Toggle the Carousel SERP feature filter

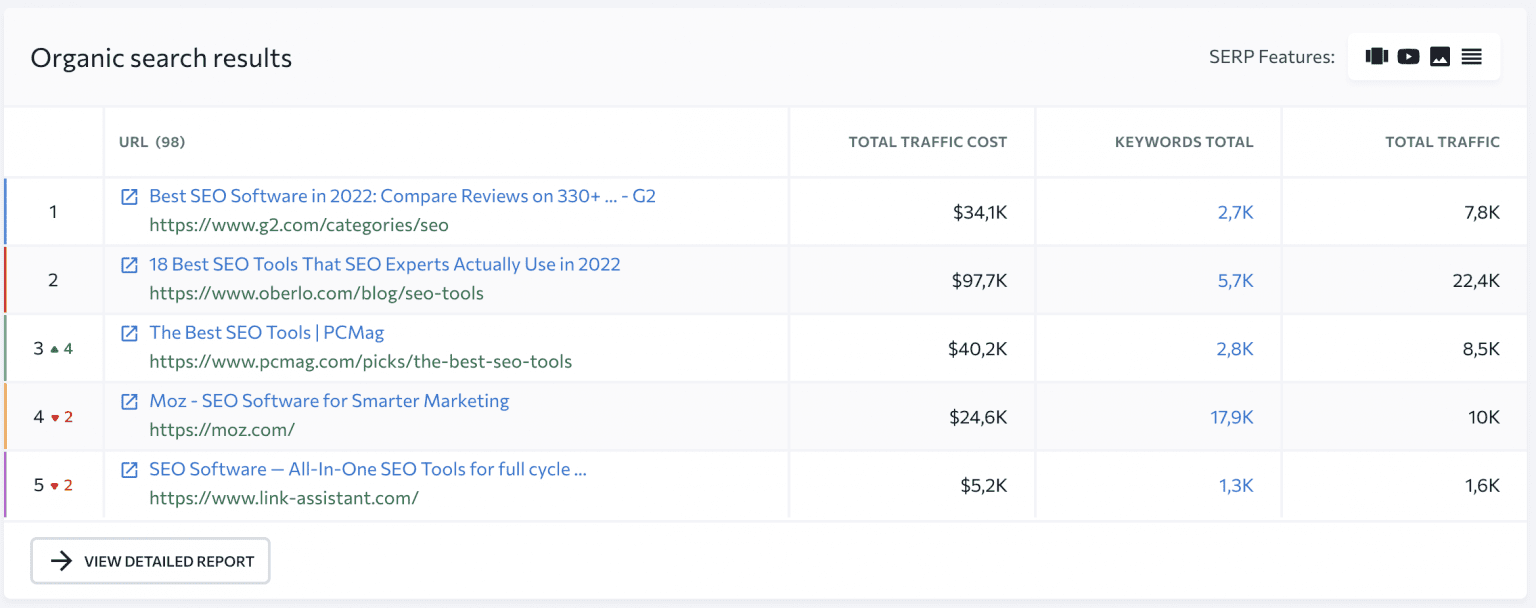tap(1376, 56)
